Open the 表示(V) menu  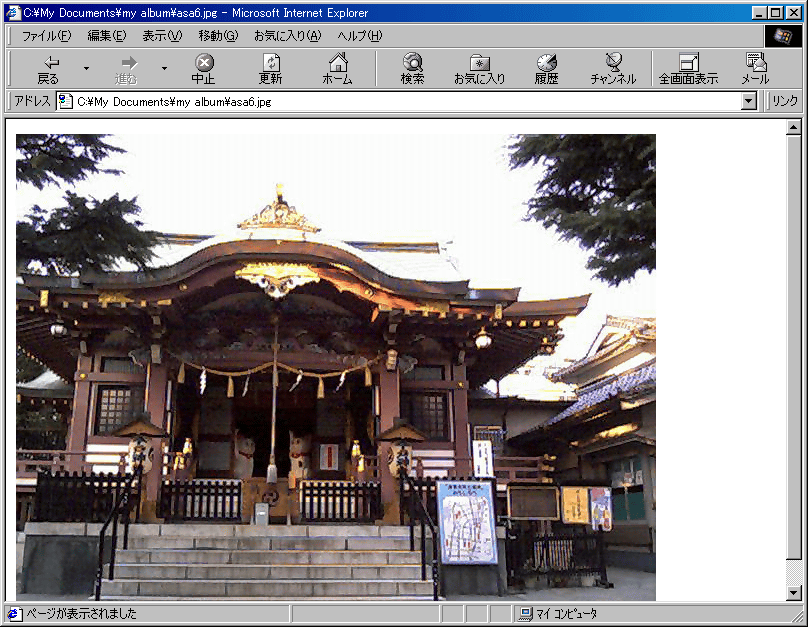click(x=162, y=36)
